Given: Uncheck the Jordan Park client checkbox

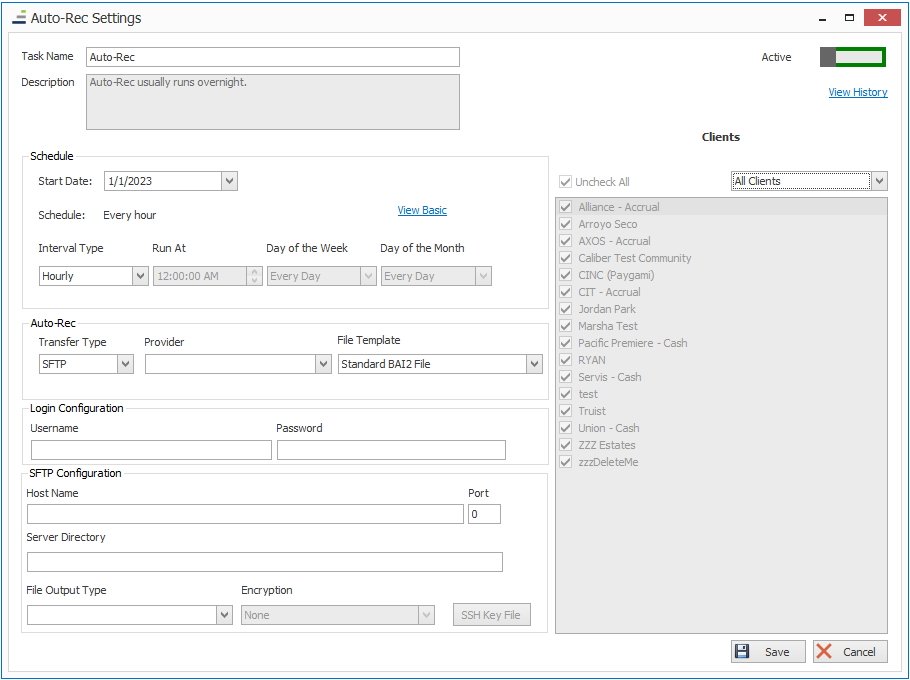Looking at the screenshot, I should pyautogui.click(x=566, y=309).
